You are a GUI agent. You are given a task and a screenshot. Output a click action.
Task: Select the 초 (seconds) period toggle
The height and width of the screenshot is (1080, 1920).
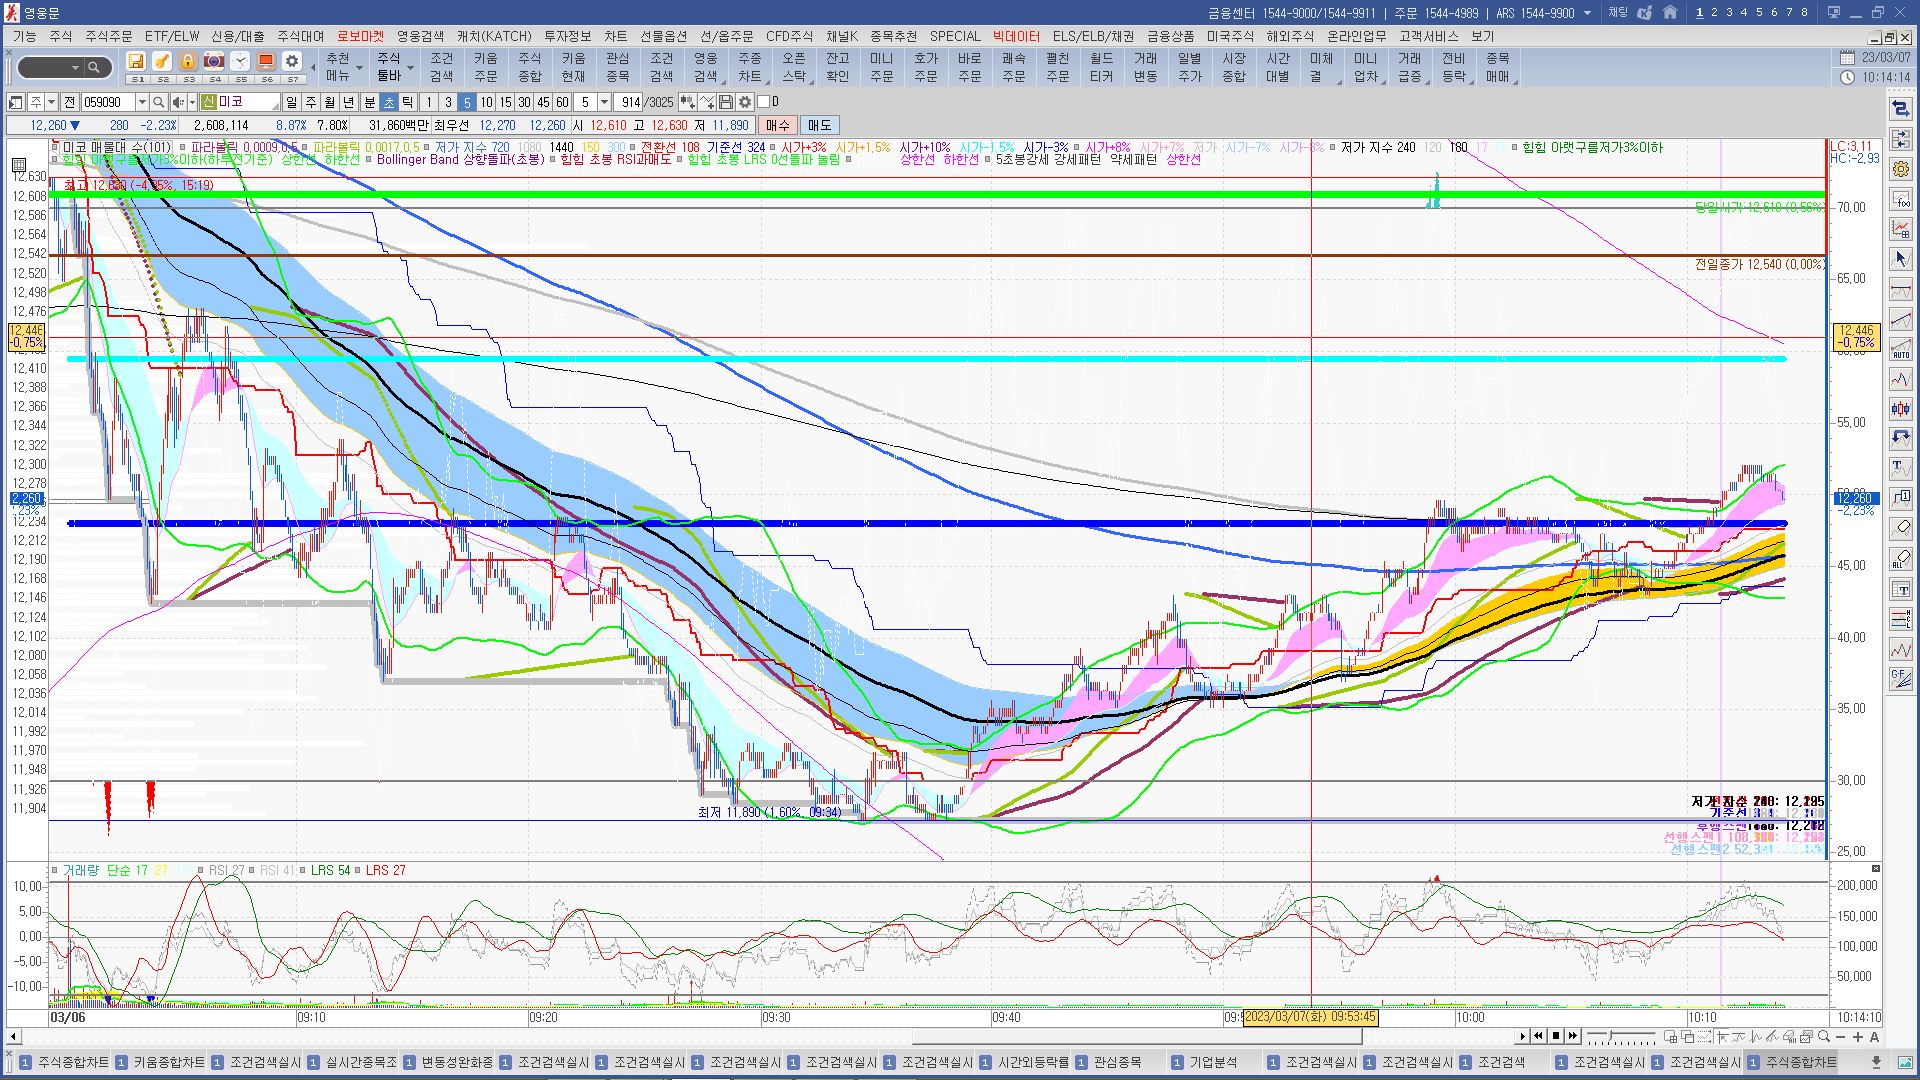tap(389, 102)
